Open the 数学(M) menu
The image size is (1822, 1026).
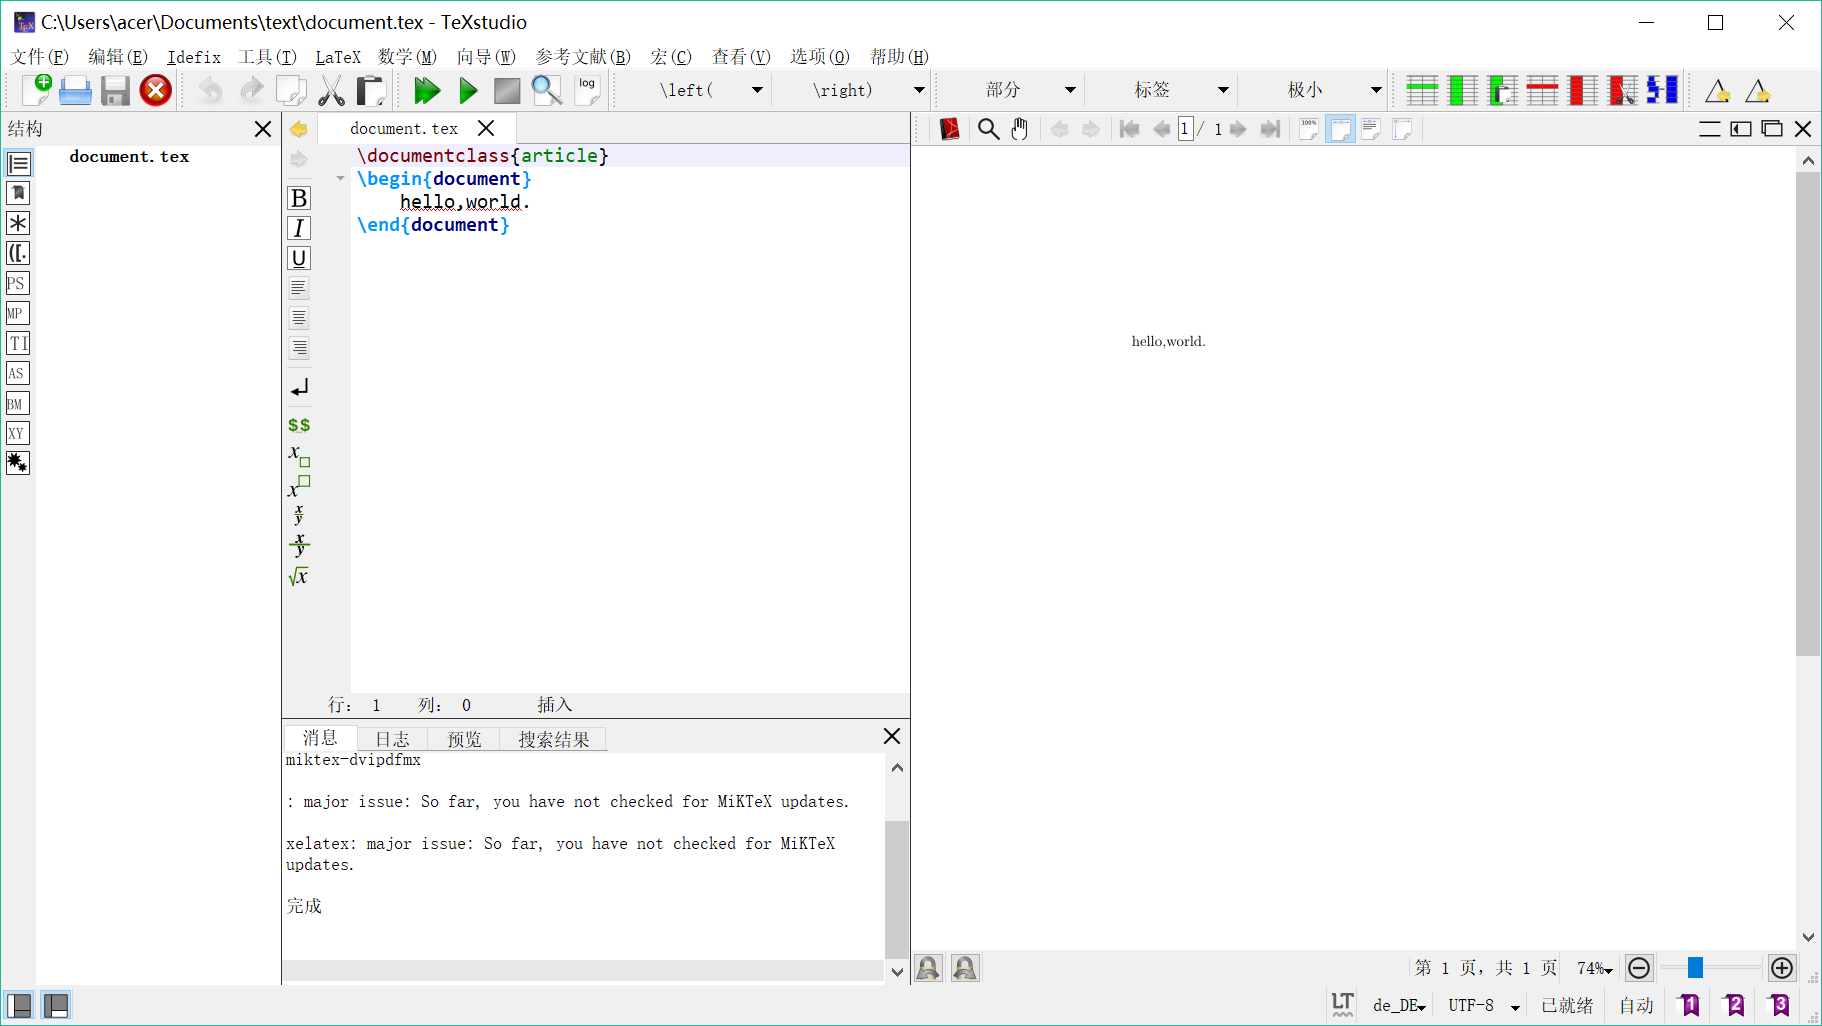click(407, 57)
